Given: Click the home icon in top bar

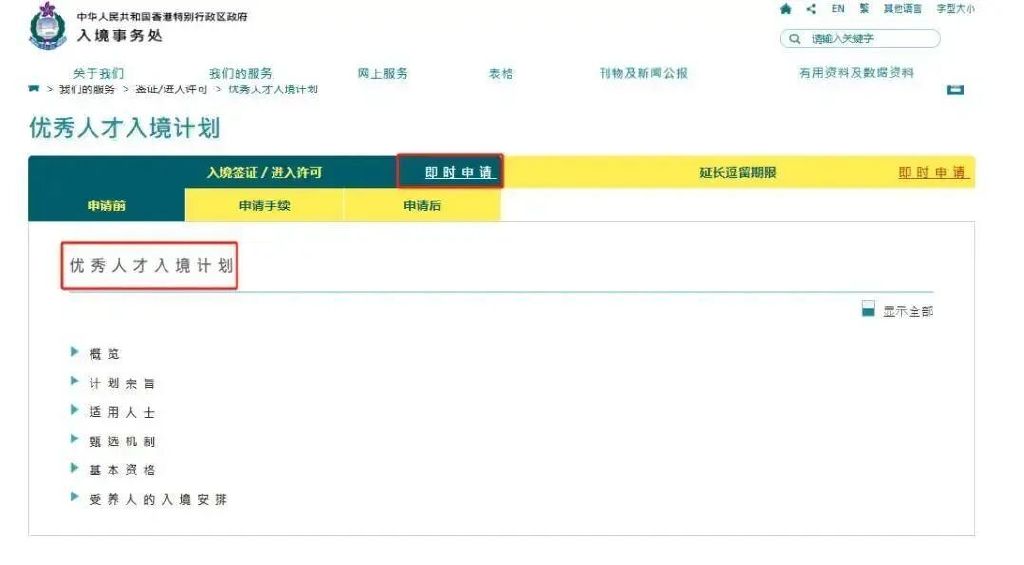Looking at the screenshot, I should pyautogui.click(x=786, y=8).
